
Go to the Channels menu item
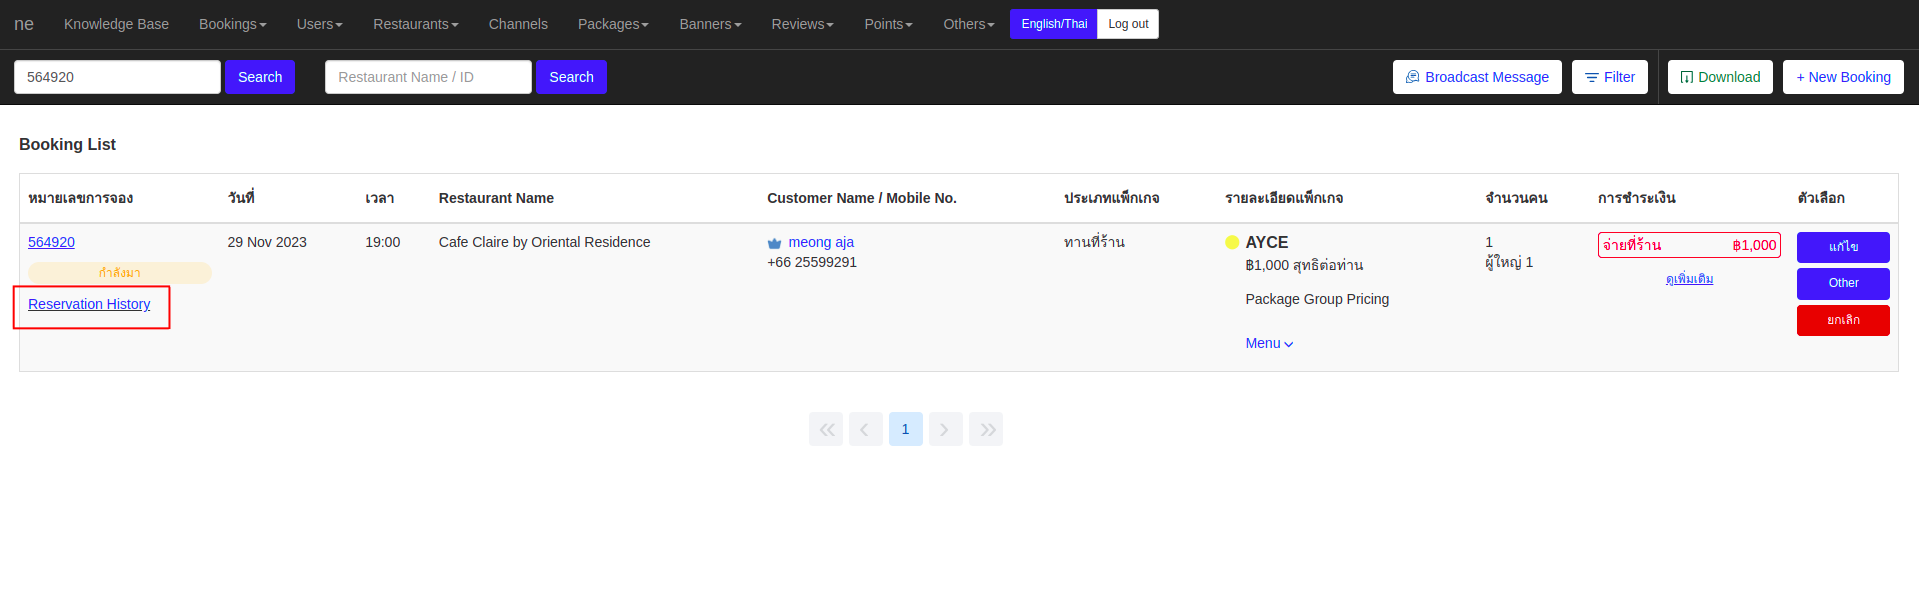518,24
